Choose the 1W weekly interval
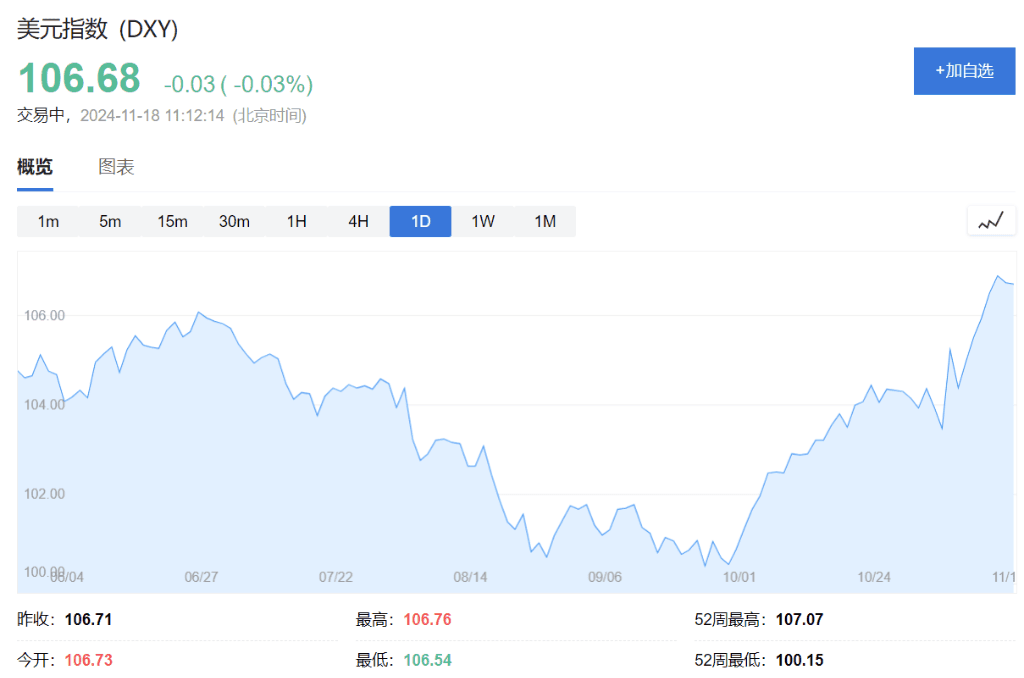The image size is (1024, 678). point(483,221)
